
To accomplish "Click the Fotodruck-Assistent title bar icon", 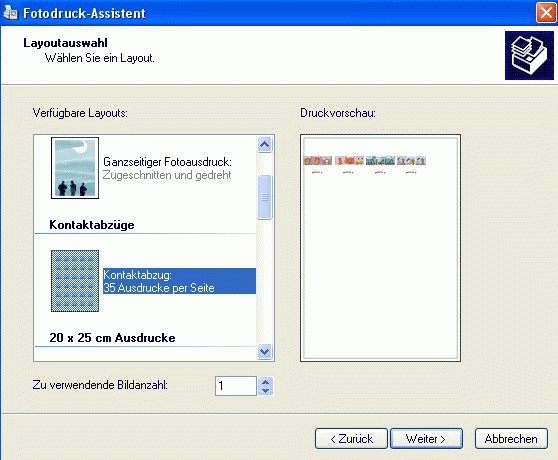I will pyautogui.click(x=10, y=13).
